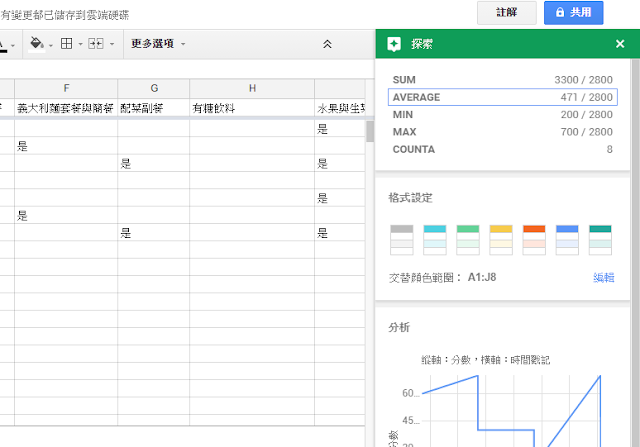640x447 pixels.
Task: Select the AVERAGE statistic row
Action: [x=502, y=97]
